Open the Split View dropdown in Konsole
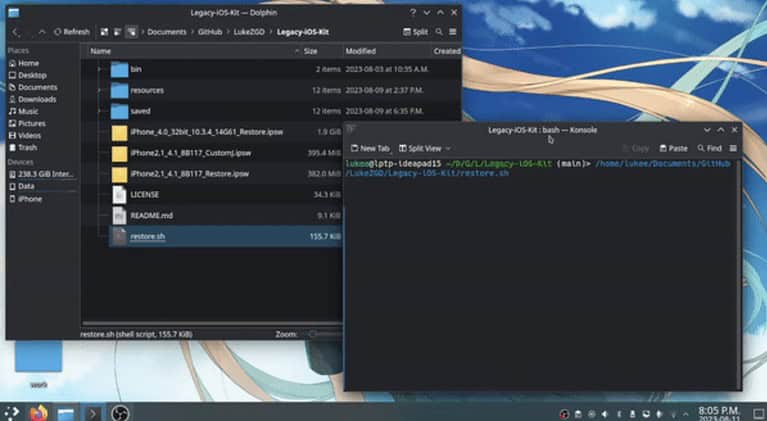 point(423,148)
